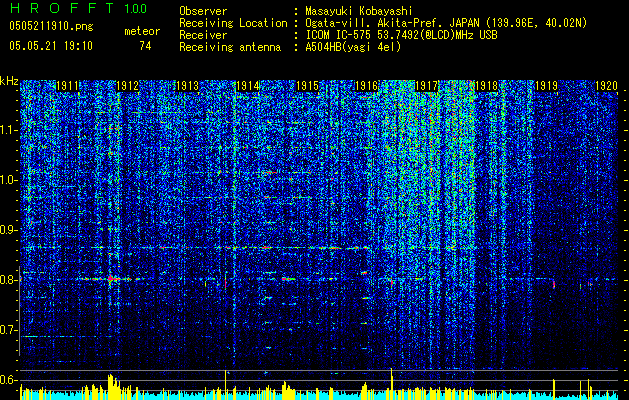Click the 1912 time marker
The height and width of the screenshot is (400, 629).
(127, 86)
